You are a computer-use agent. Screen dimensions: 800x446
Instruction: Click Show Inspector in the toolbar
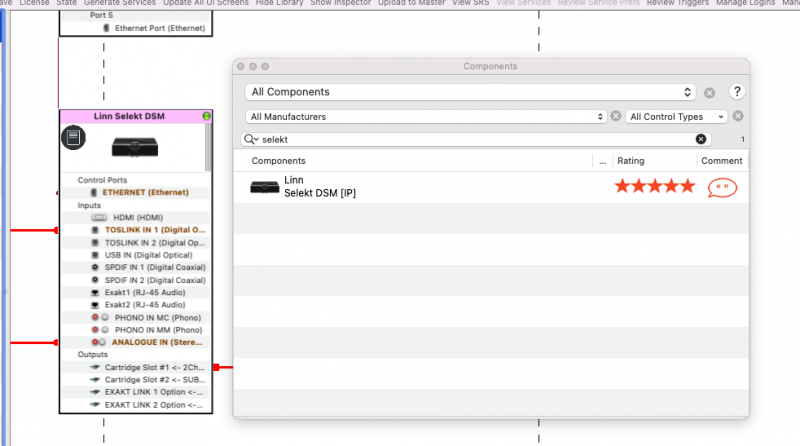point(341,3)
